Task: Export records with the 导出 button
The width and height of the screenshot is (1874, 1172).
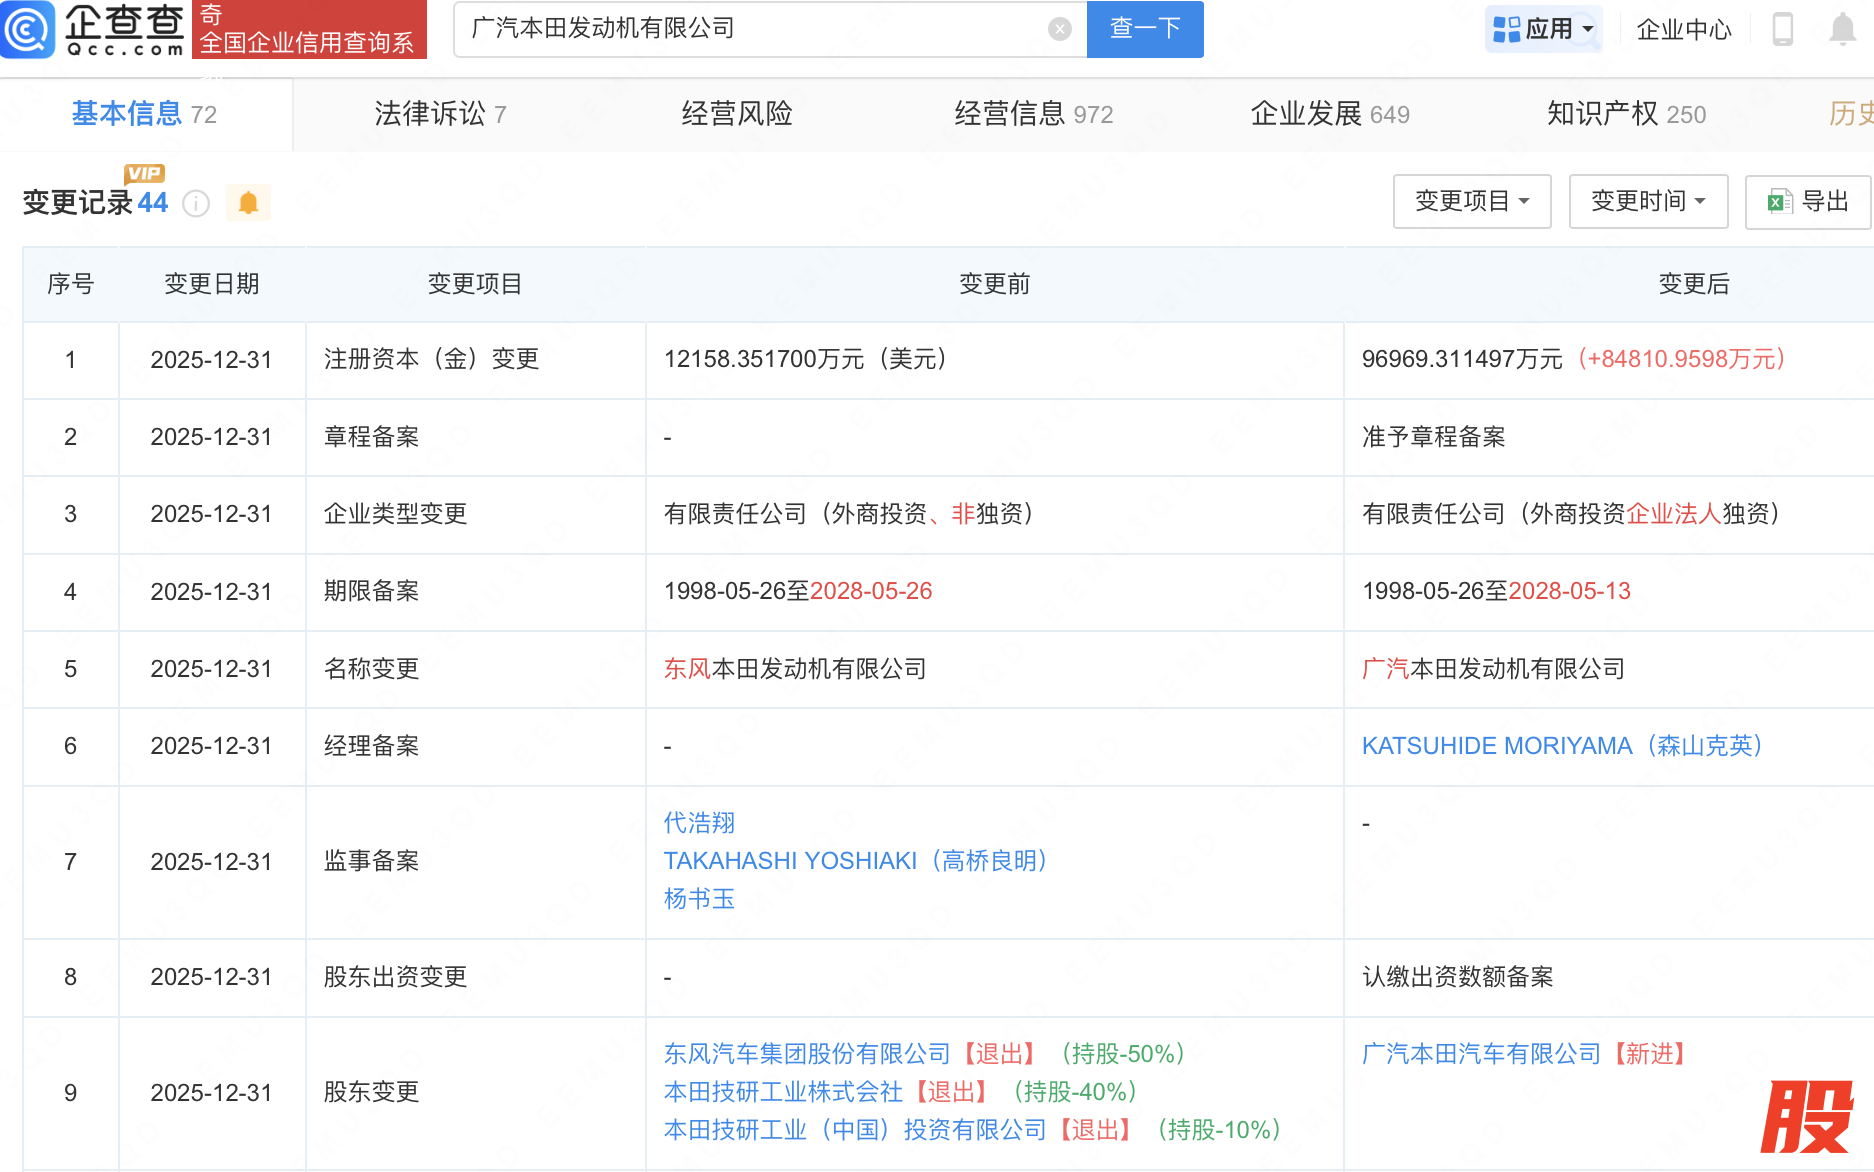Action: tap(1808, 202)
